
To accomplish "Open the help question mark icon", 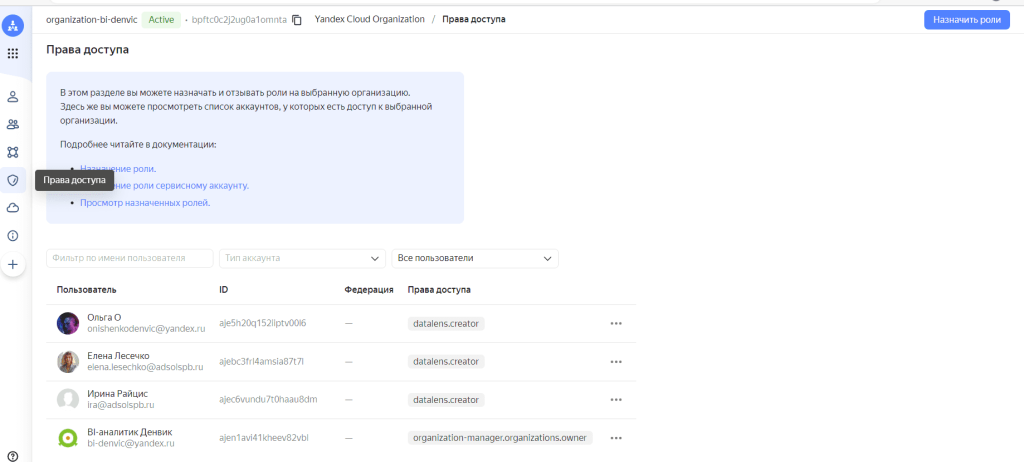I will pos(13,456).
